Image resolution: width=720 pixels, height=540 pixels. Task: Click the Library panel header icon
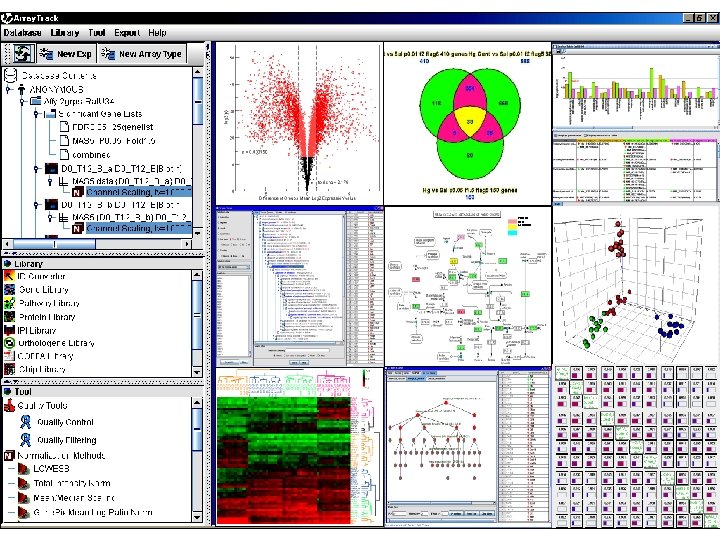pyautogui.click(x=8, y=264)
